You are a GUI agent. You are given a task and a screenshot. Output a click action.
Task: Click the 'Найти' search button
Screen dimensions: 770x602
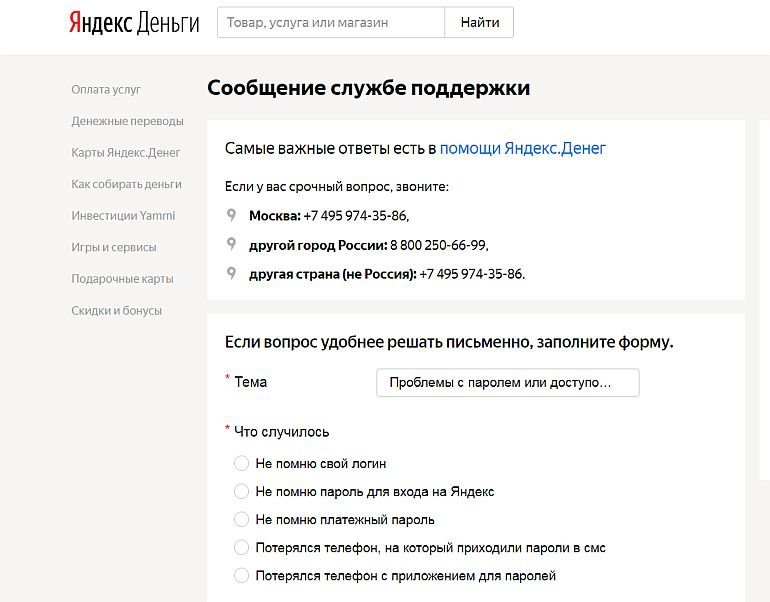pos(479,22)
